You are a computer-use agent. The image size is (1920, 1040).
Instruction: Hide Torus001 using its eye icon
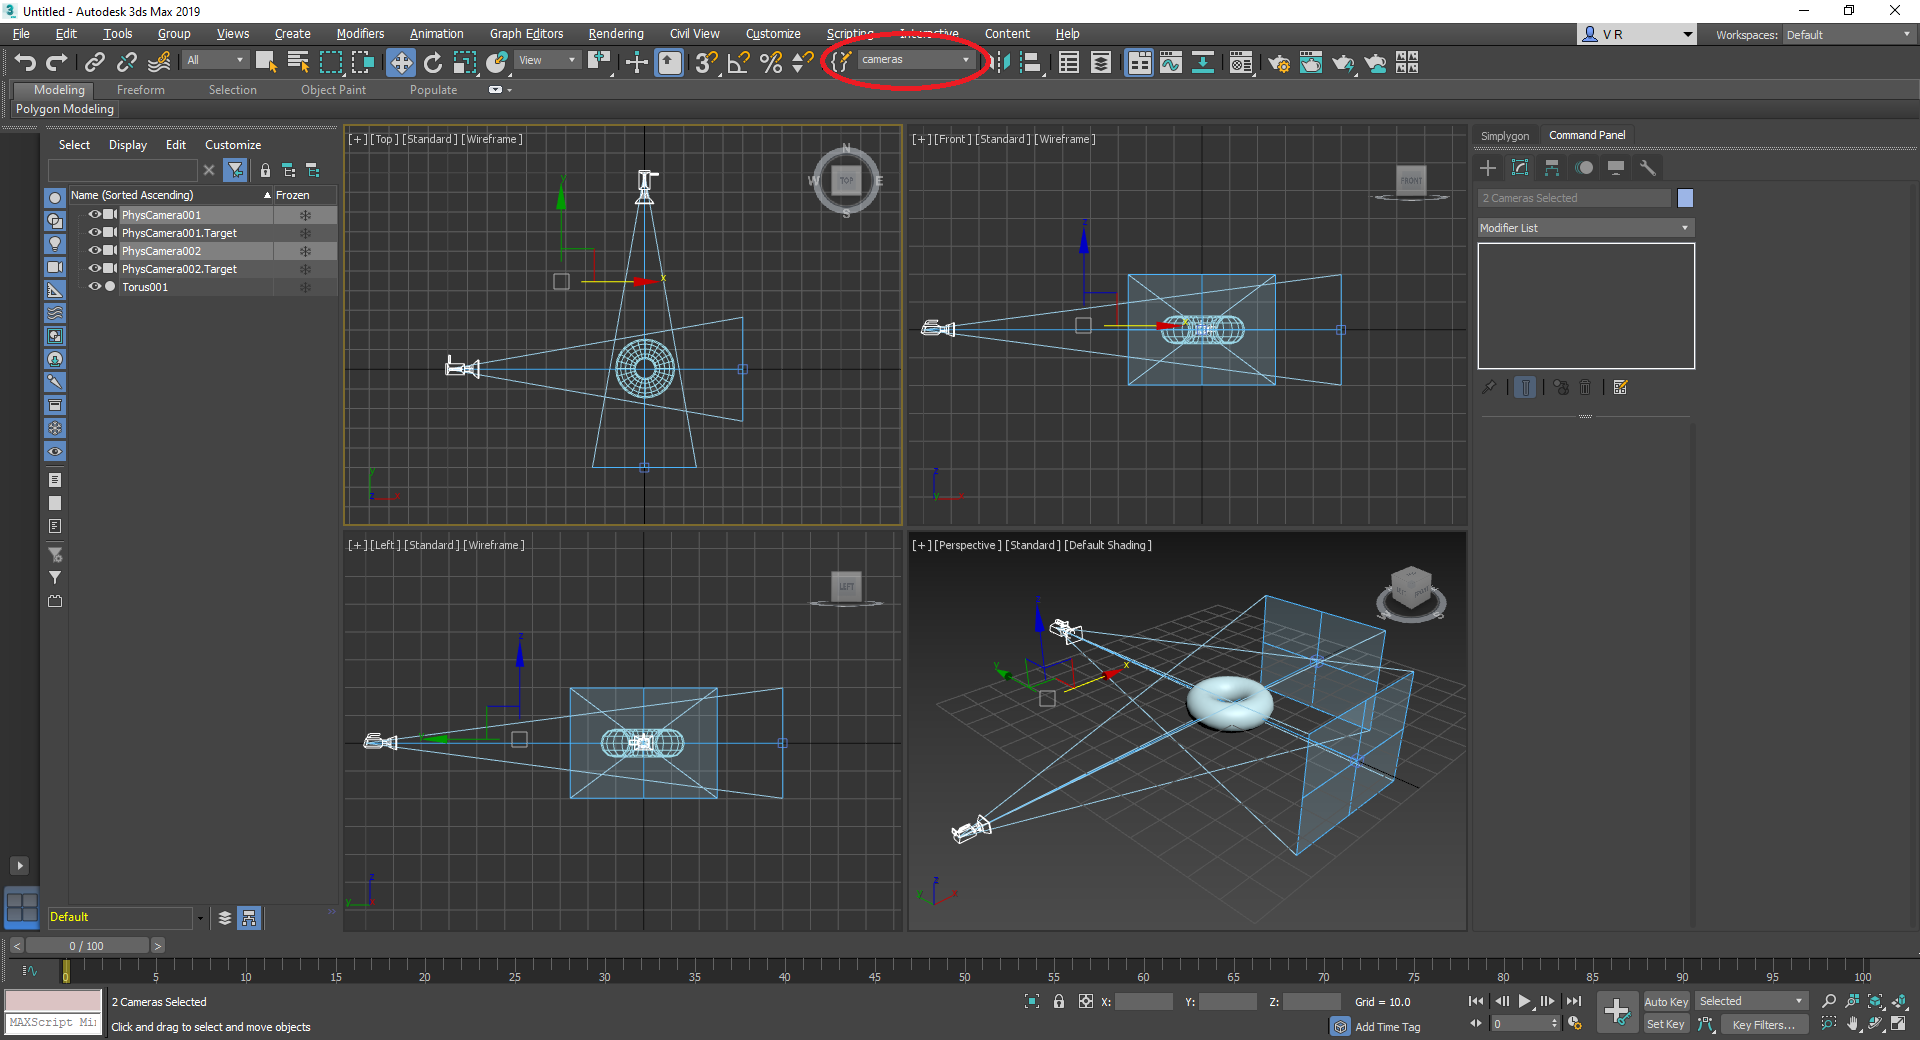(x=95, y=287)
